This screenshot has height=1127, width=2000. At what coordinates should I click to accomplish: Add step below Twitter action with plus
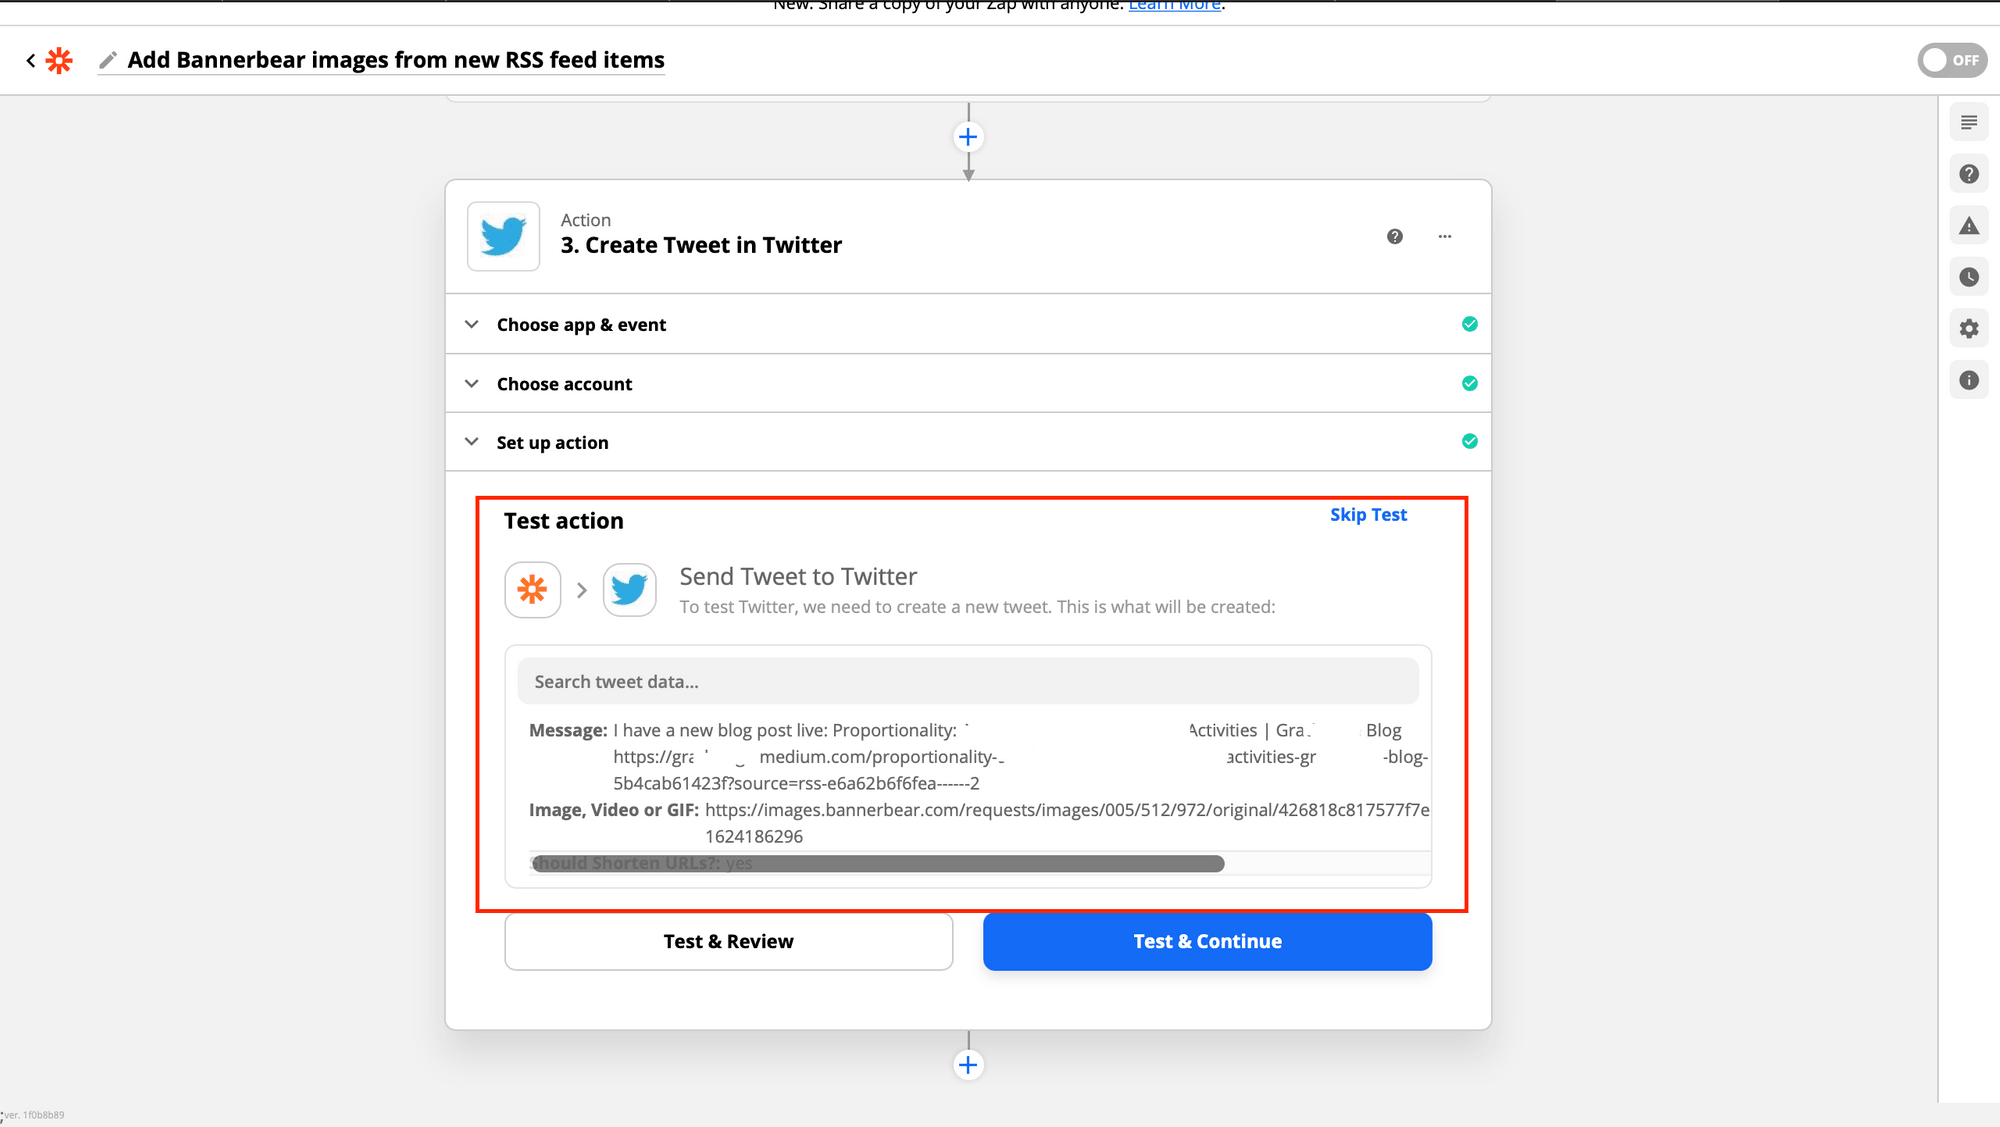tap(968, 1065)
